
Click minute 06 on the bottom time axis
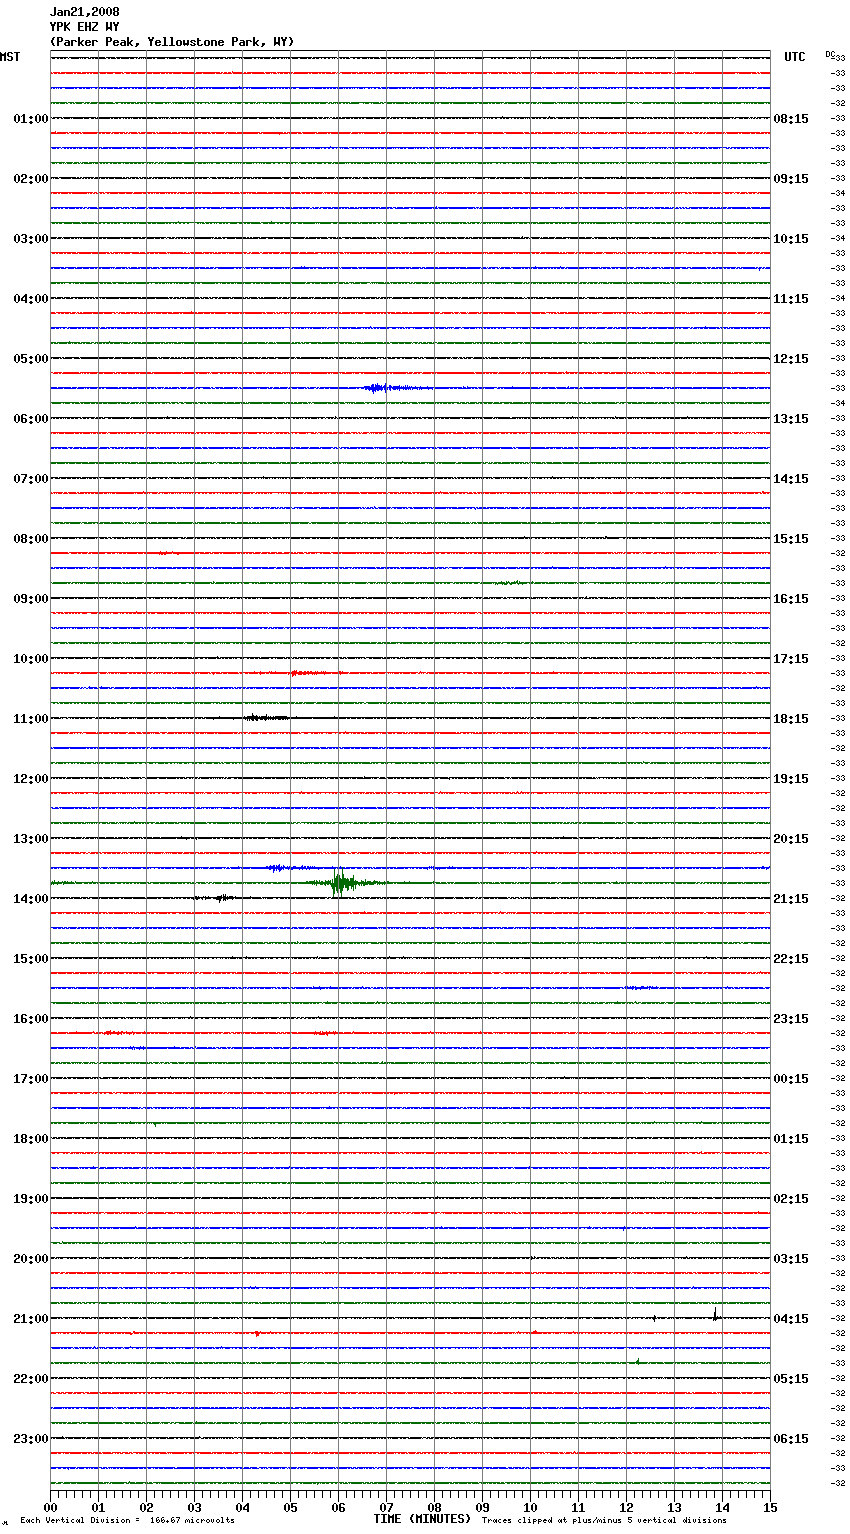338,1507
